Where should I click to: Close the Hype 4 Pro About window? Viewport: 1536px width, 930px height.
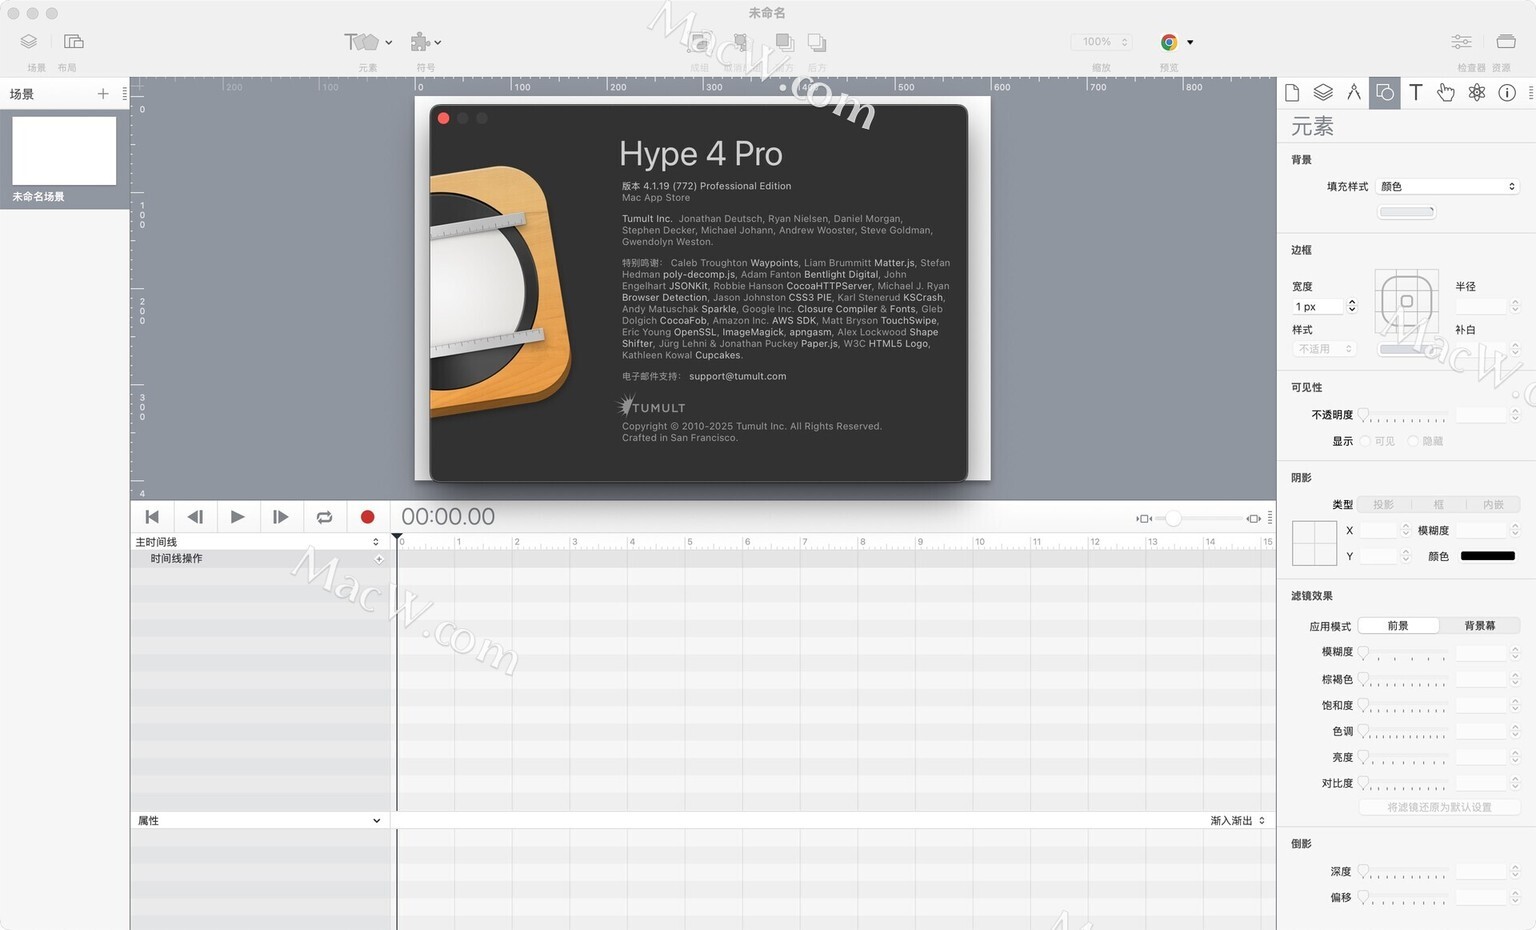point(444,118)
